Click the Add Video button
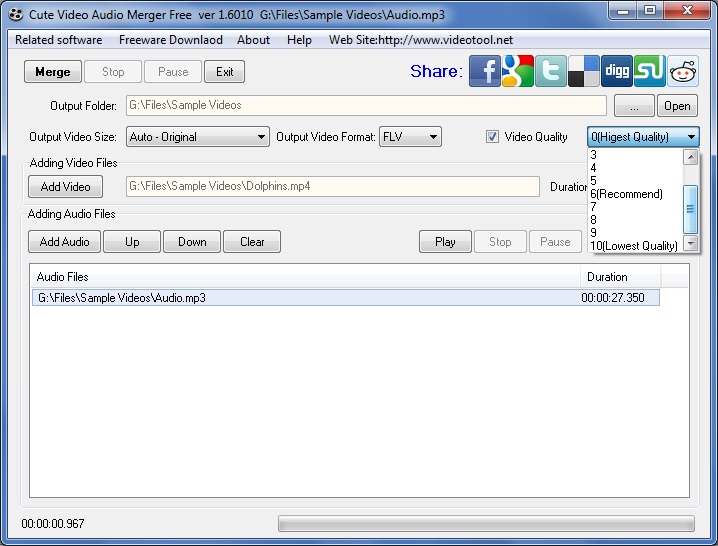Screen dimensions: 718x546 tap(65, 186)
